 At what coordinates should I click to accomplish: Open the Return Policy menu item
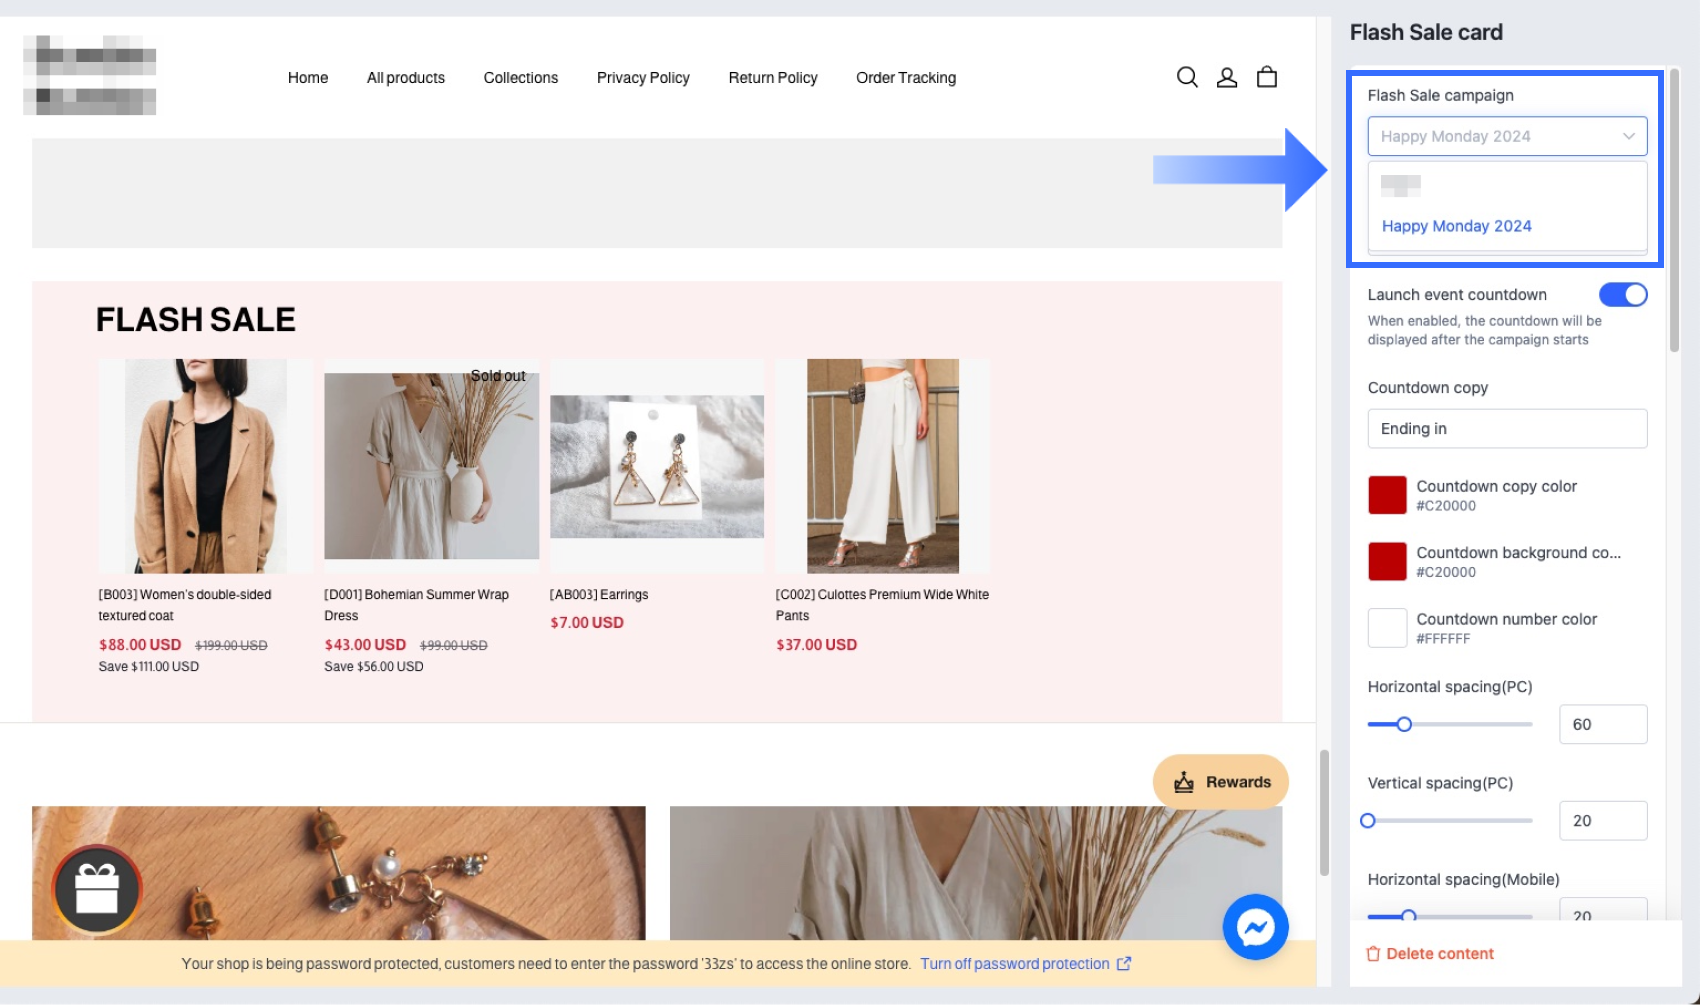click(773, 78)
